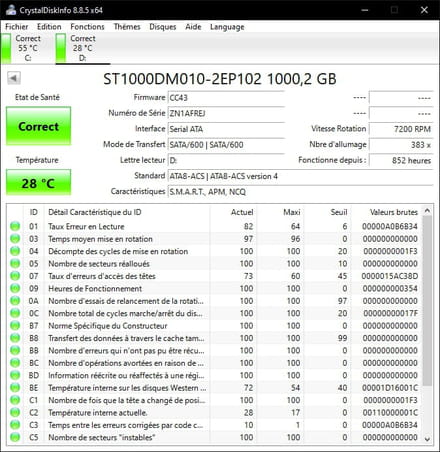Click the status dot beside Heures de Fonctionnement
Viewport: 440px width, 452px height.
15,288
